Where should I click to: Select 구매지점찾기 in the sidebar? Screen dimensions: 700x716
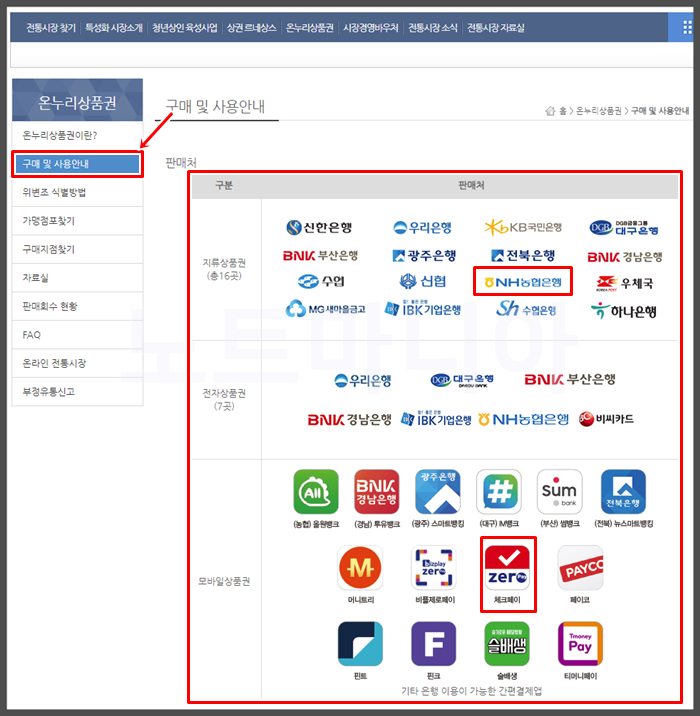77,249
